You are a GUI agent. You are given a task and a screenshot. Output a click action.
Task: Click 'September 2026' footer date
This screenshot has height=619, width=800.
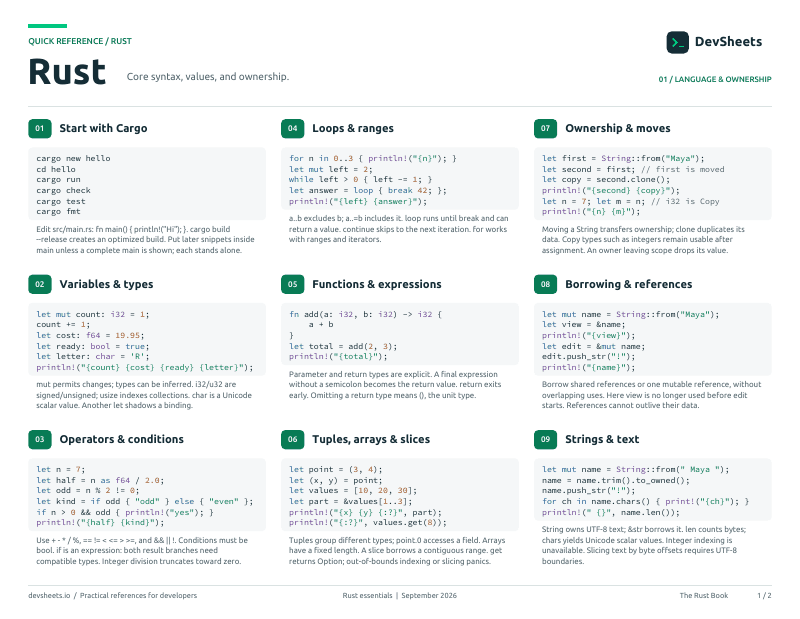tap(429, 596)
